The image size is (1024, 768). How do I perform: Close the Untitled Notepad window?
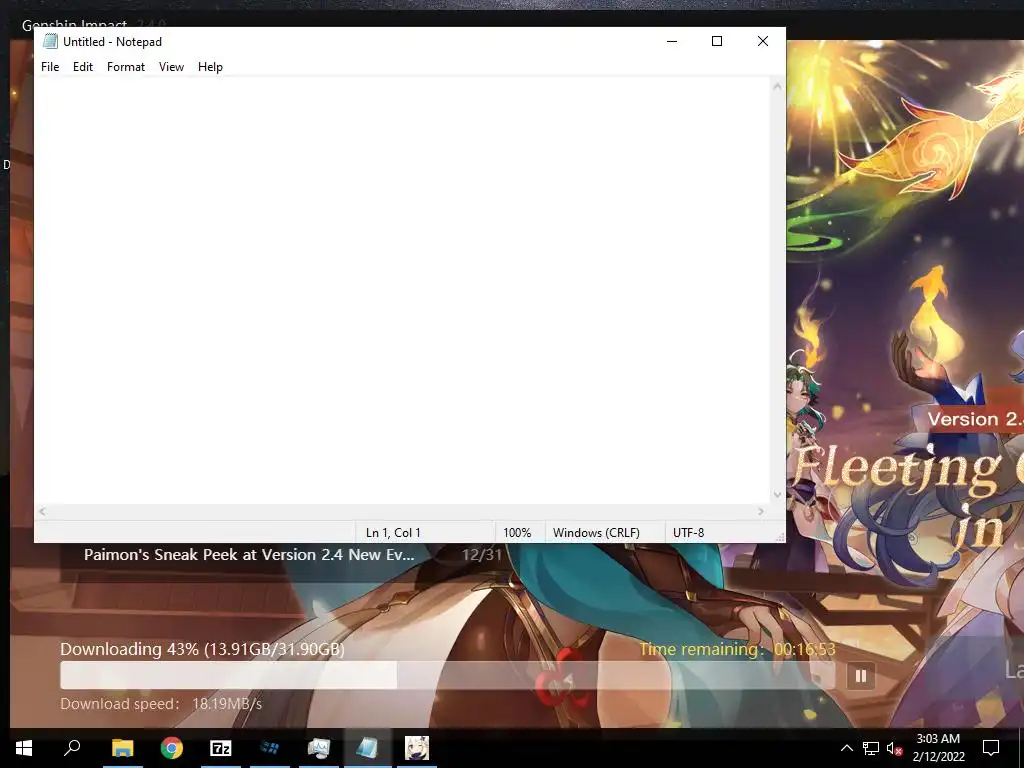coord(763,41)
